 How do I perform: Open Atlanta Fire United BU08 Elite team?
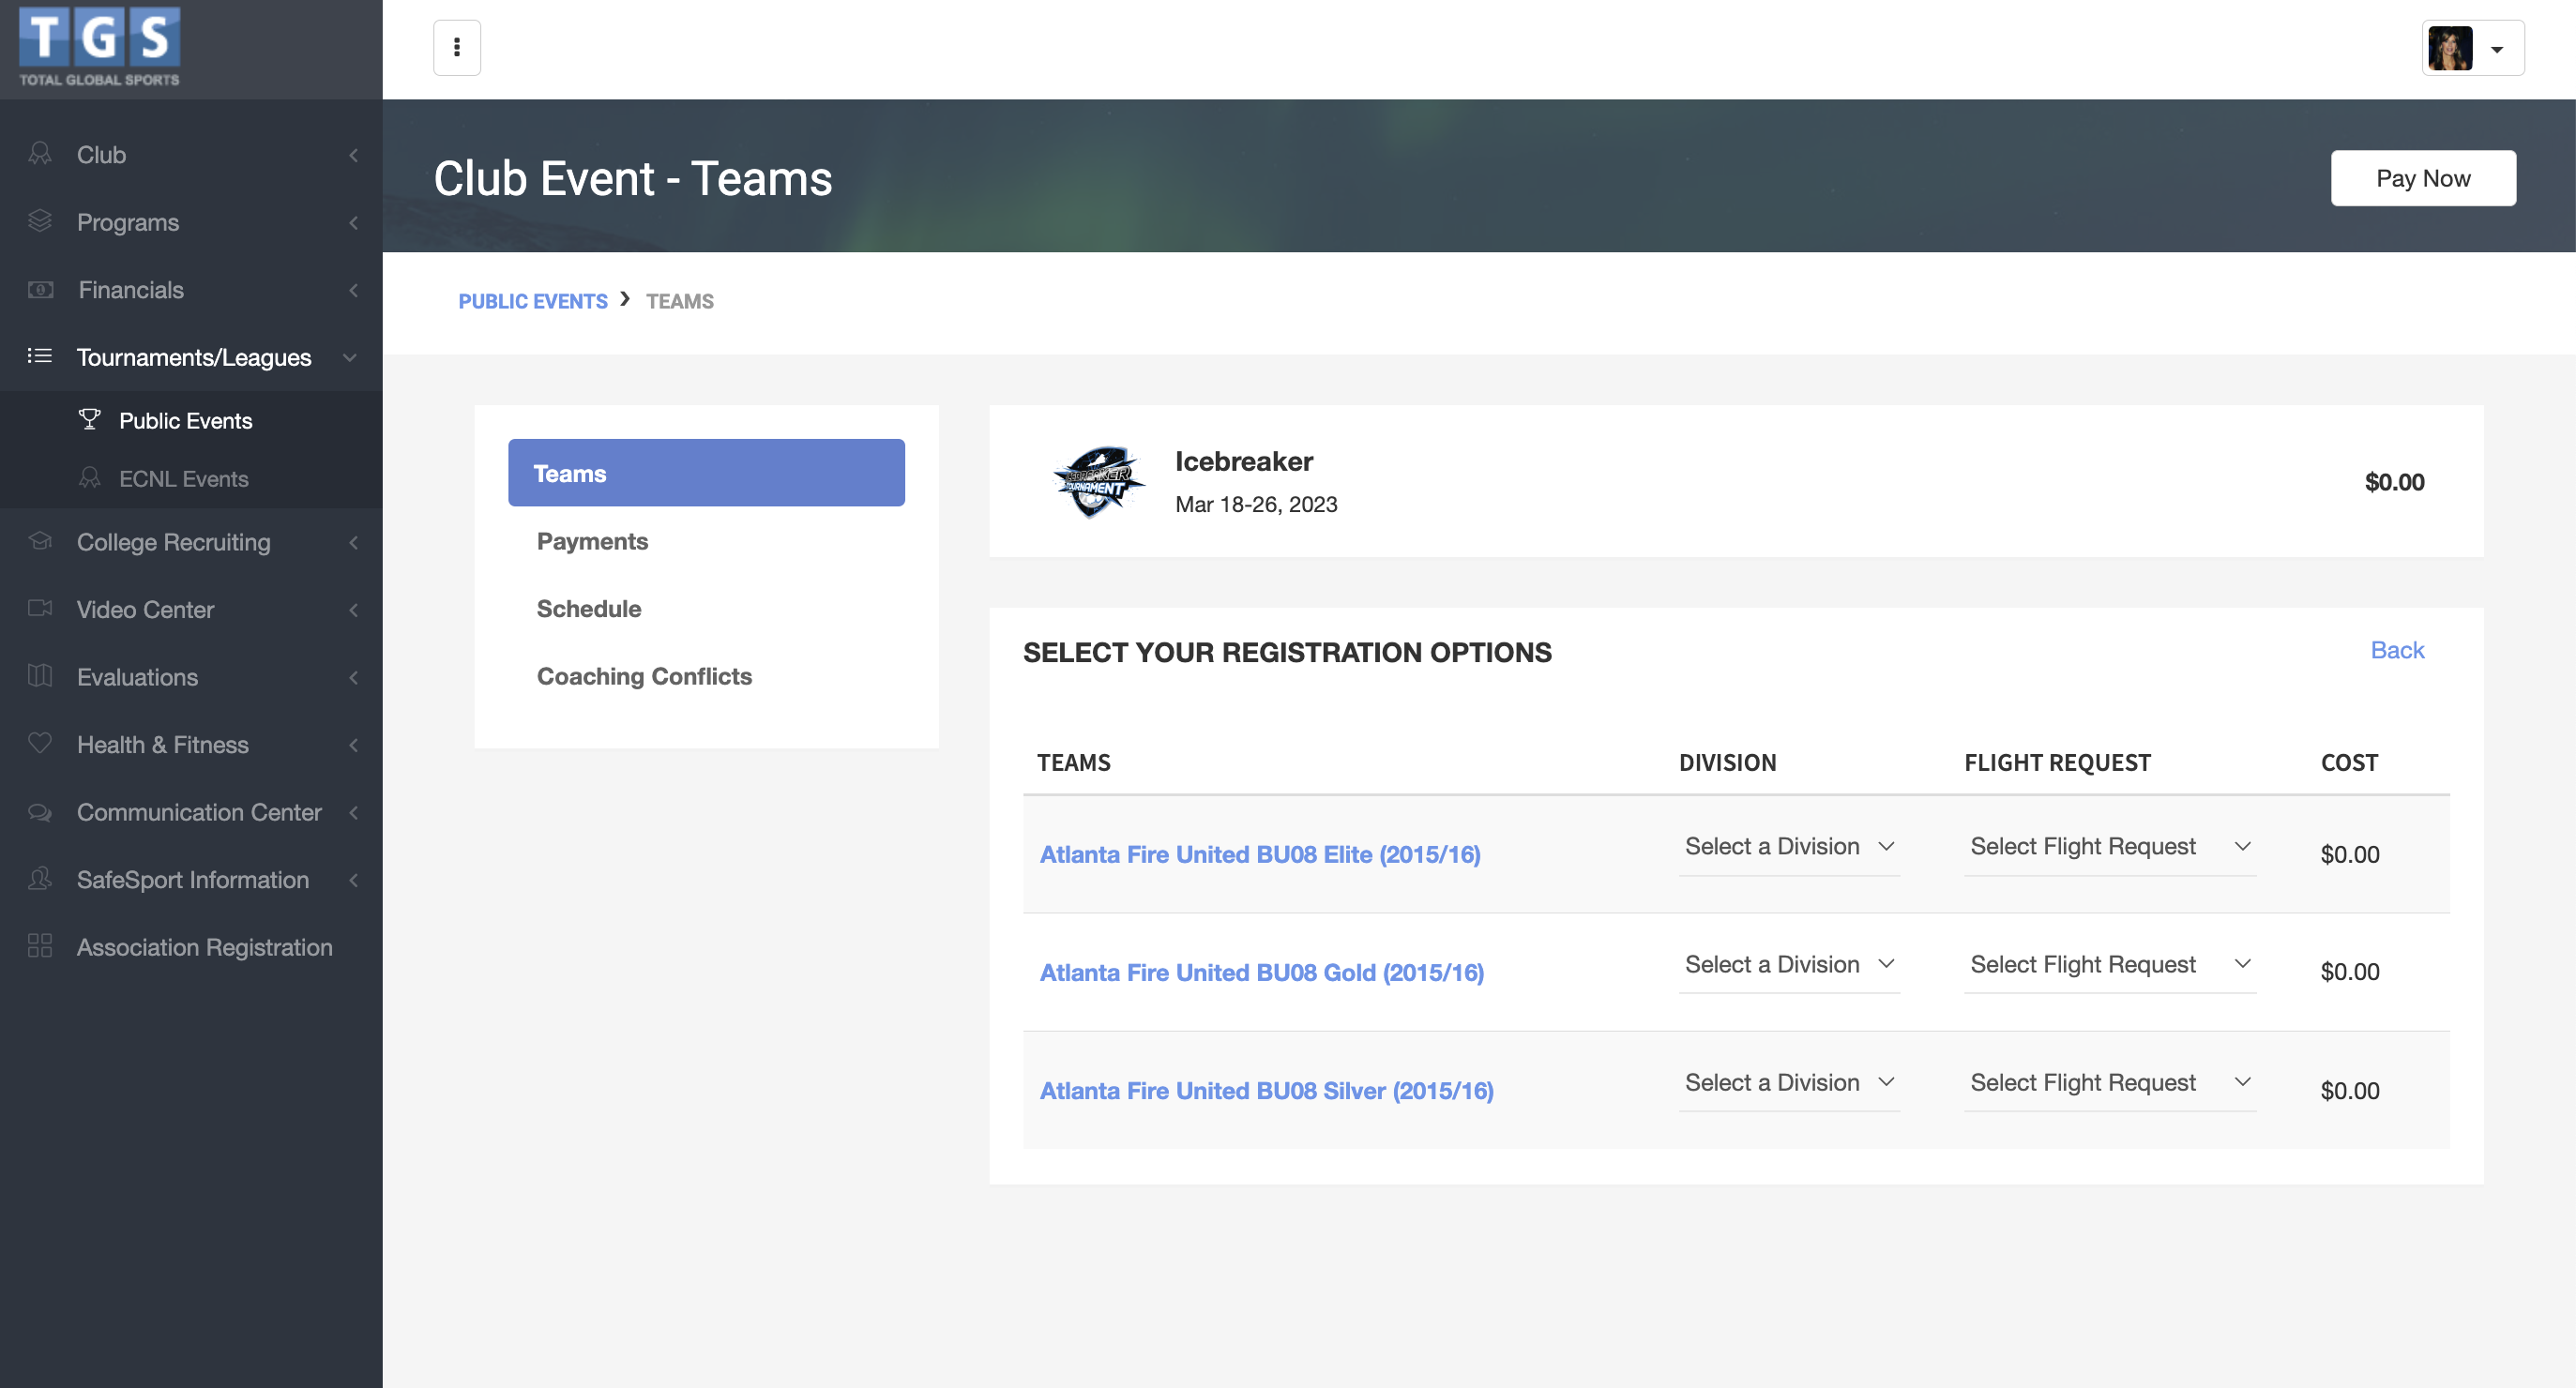click(x=1259, y=854)
